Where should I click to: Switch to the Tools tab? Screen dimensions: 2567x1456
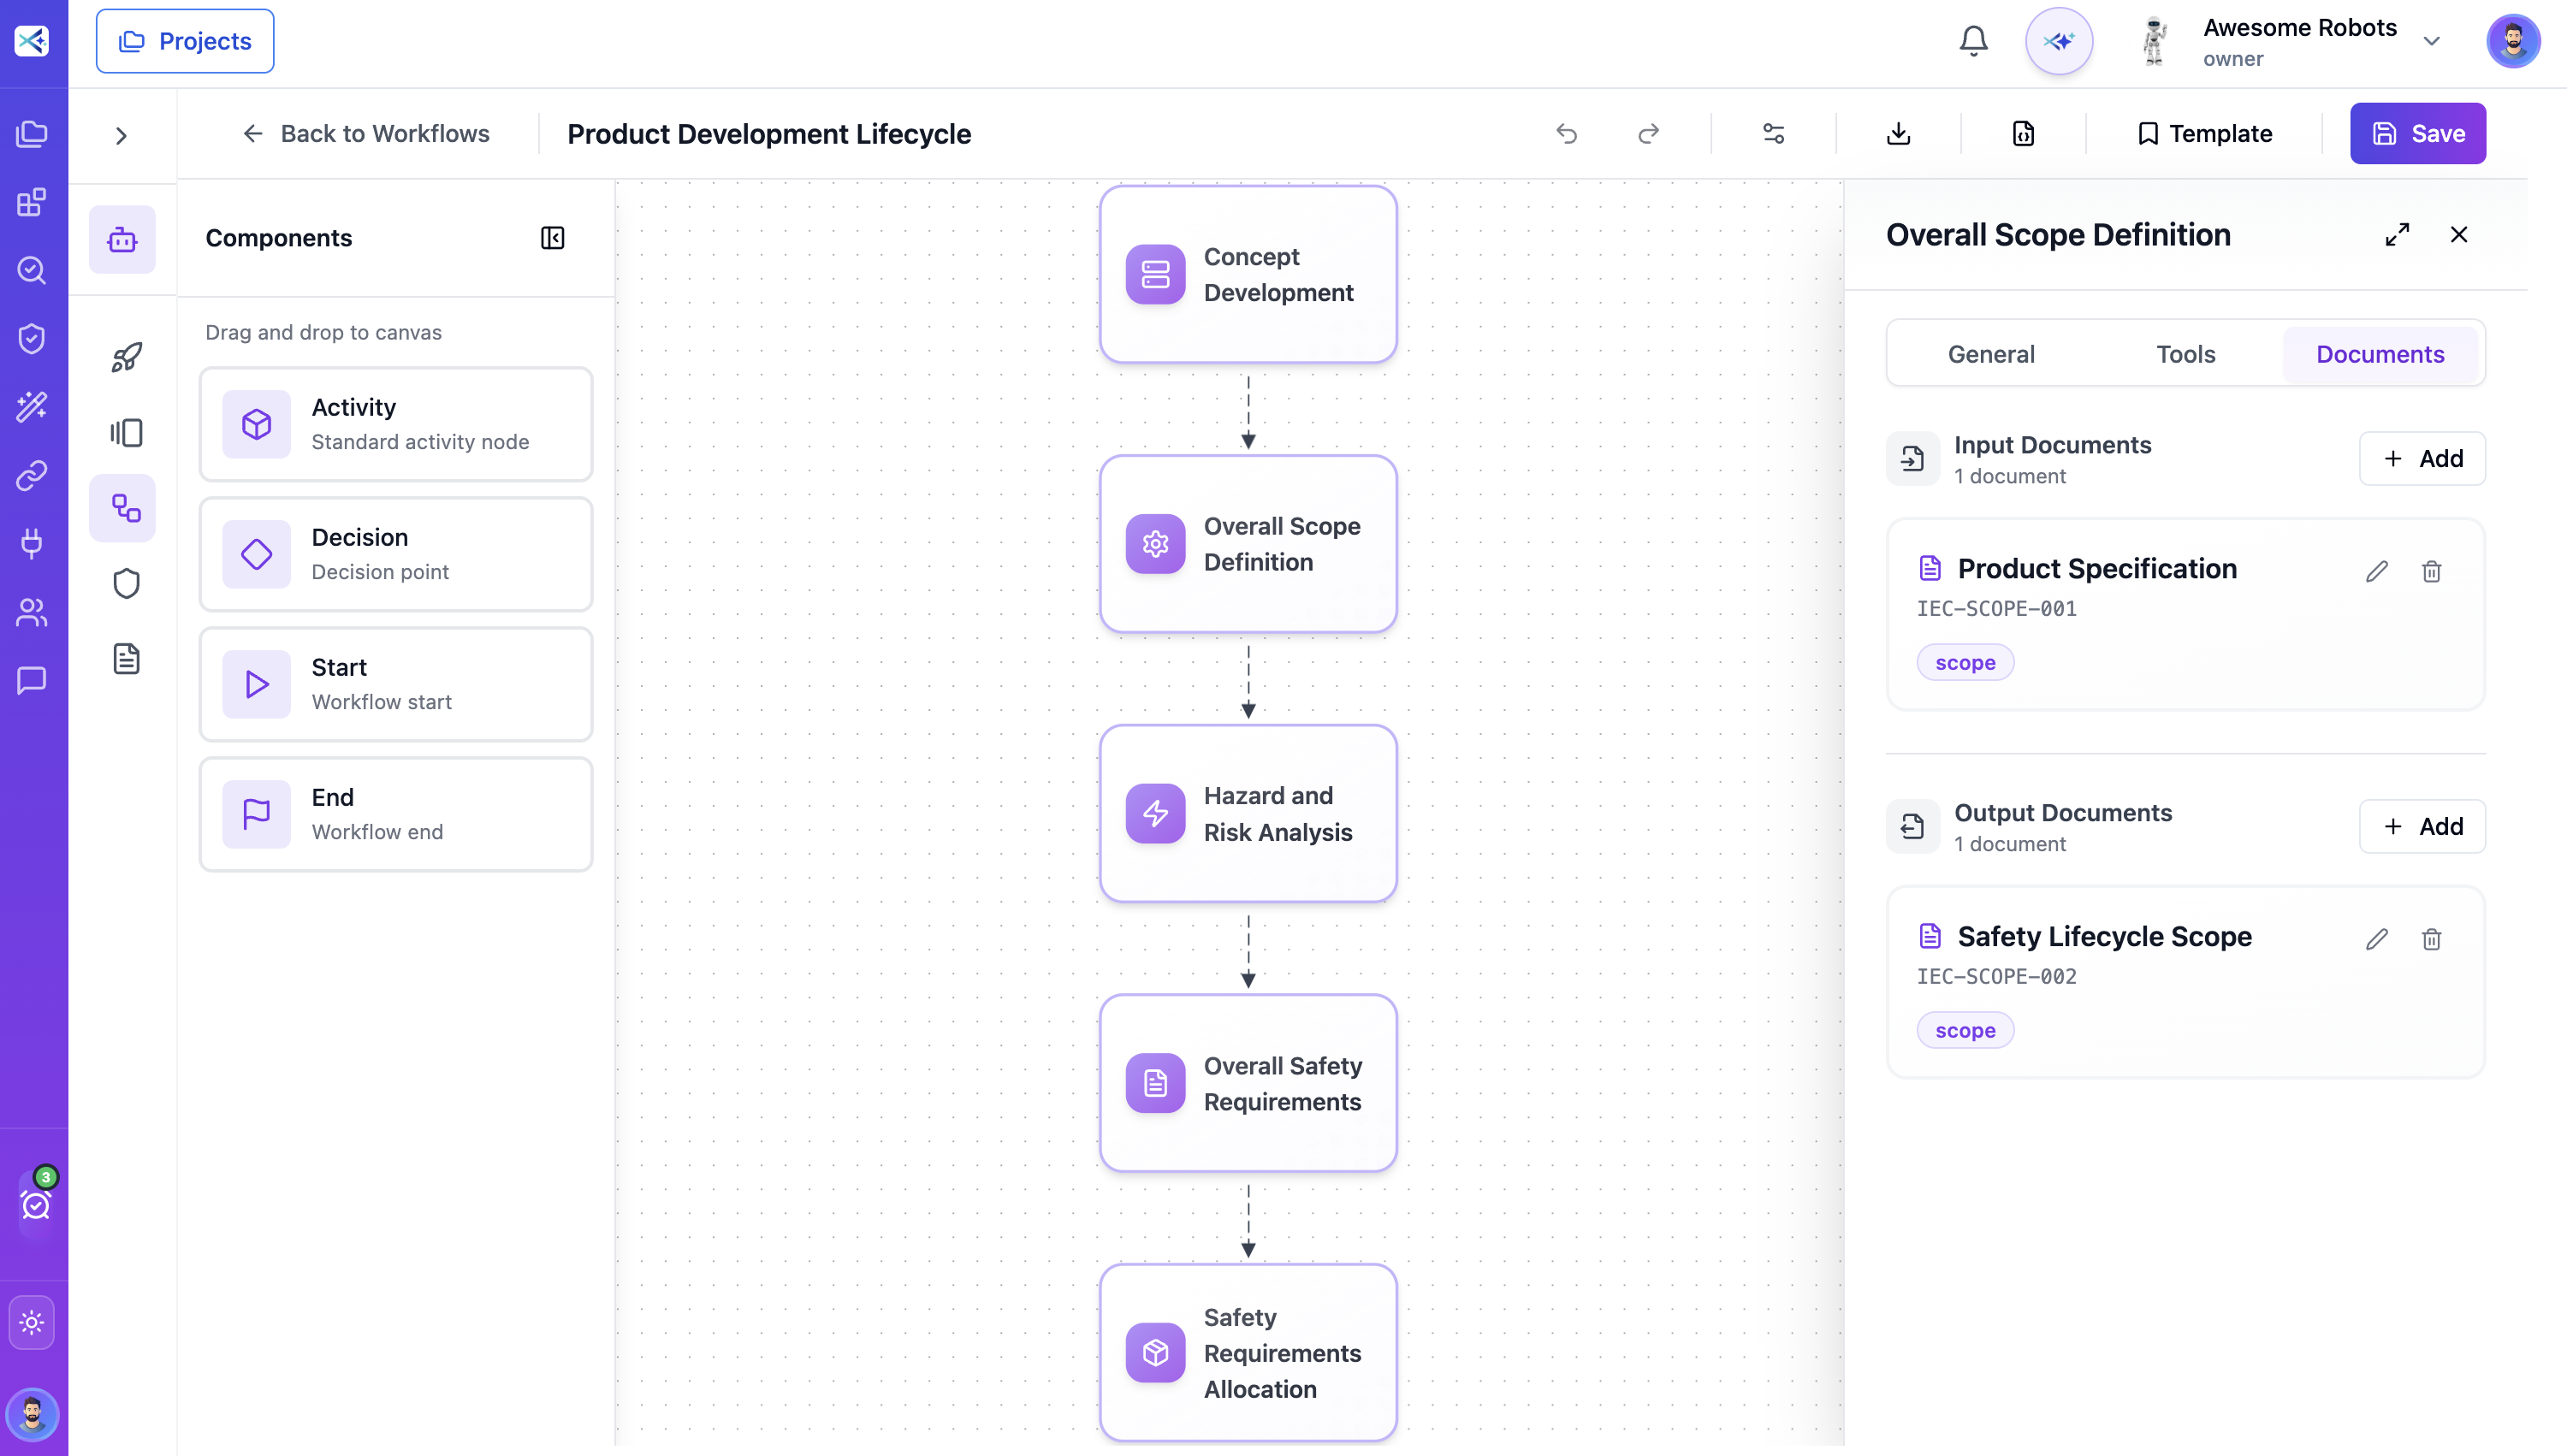2185,353
